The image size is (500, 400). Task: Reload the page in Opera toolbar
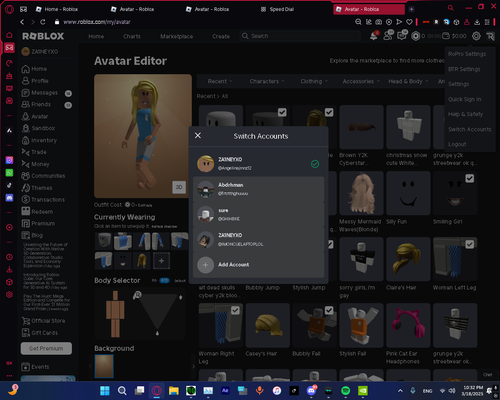[43, 22]
